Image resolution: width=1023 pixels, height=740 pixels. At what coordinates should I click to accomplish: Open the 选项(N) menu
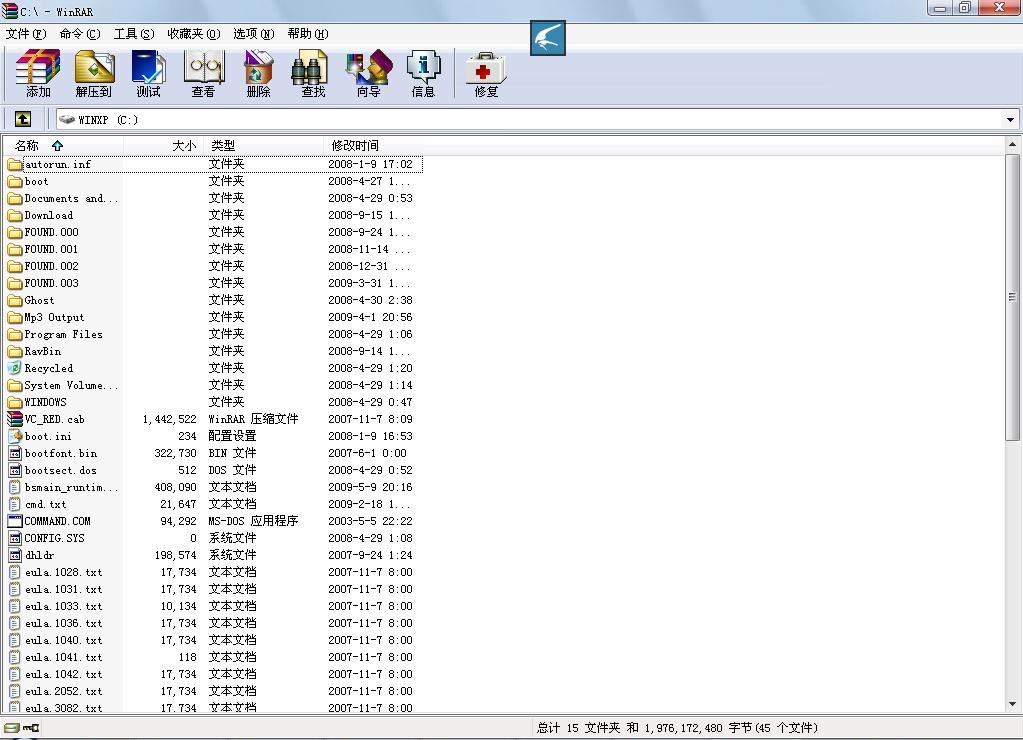click(x=254, y=34)
